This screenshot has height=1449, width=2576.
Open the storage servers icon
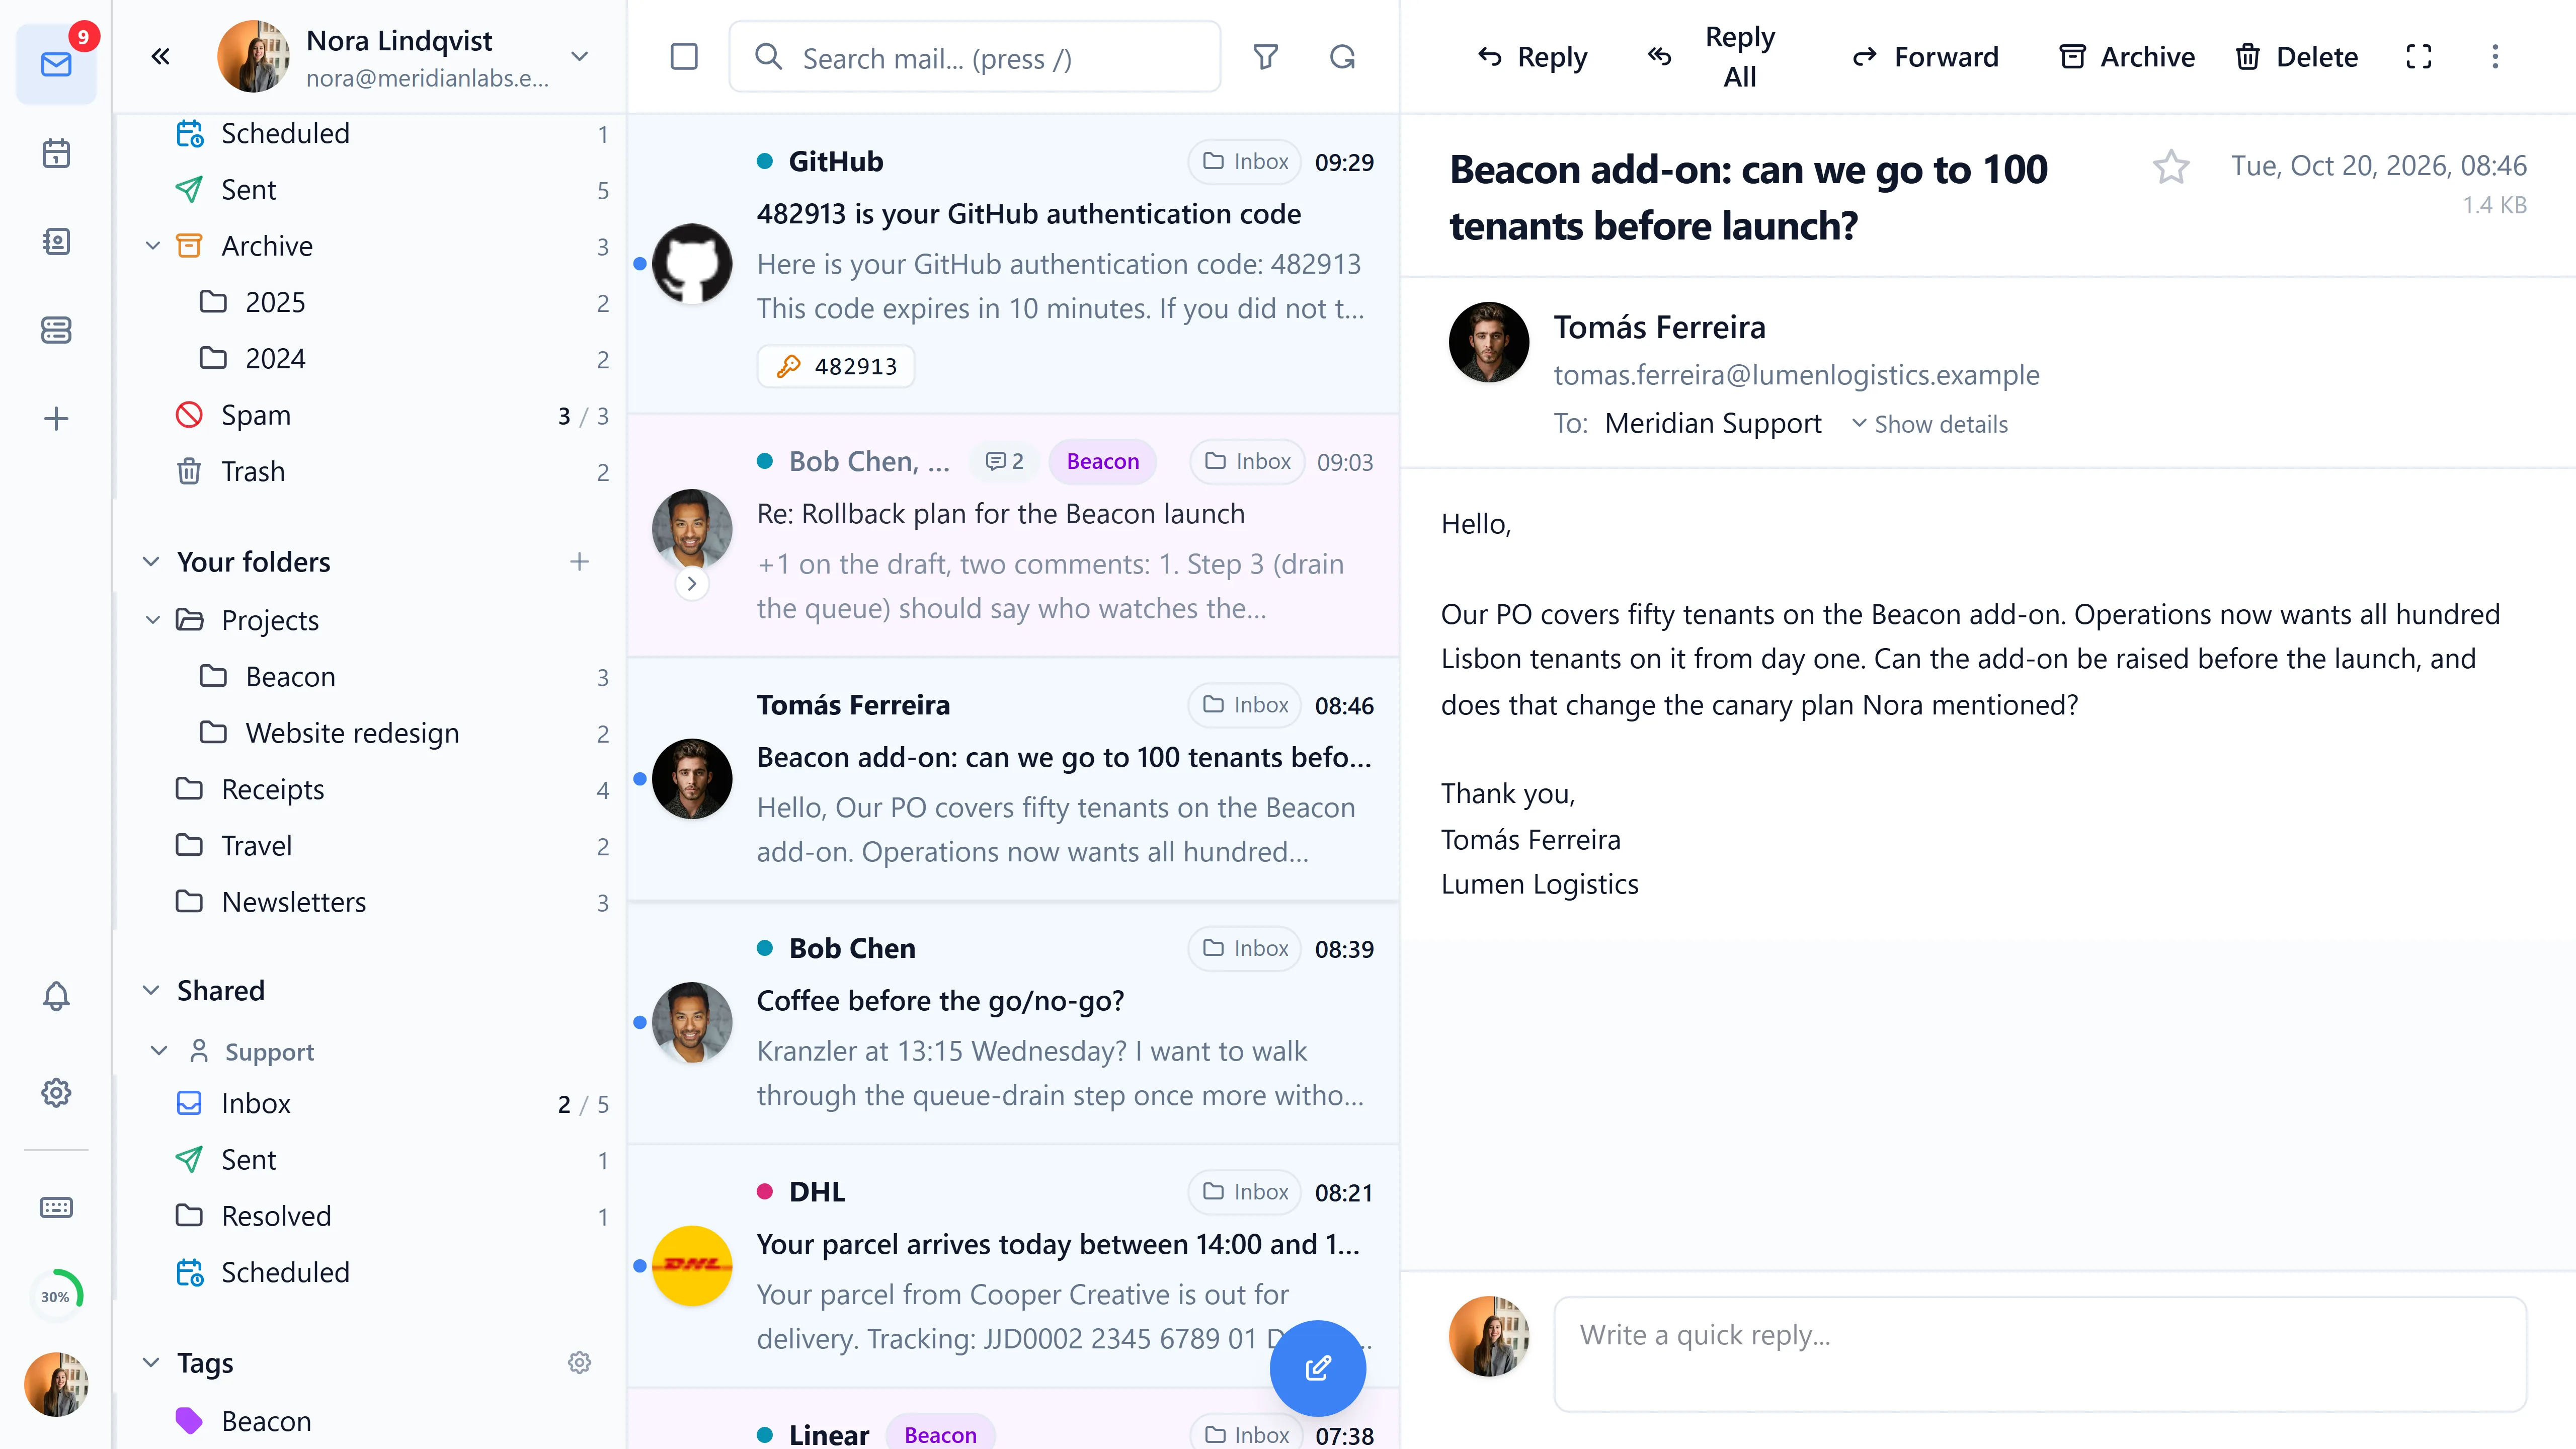56,330
